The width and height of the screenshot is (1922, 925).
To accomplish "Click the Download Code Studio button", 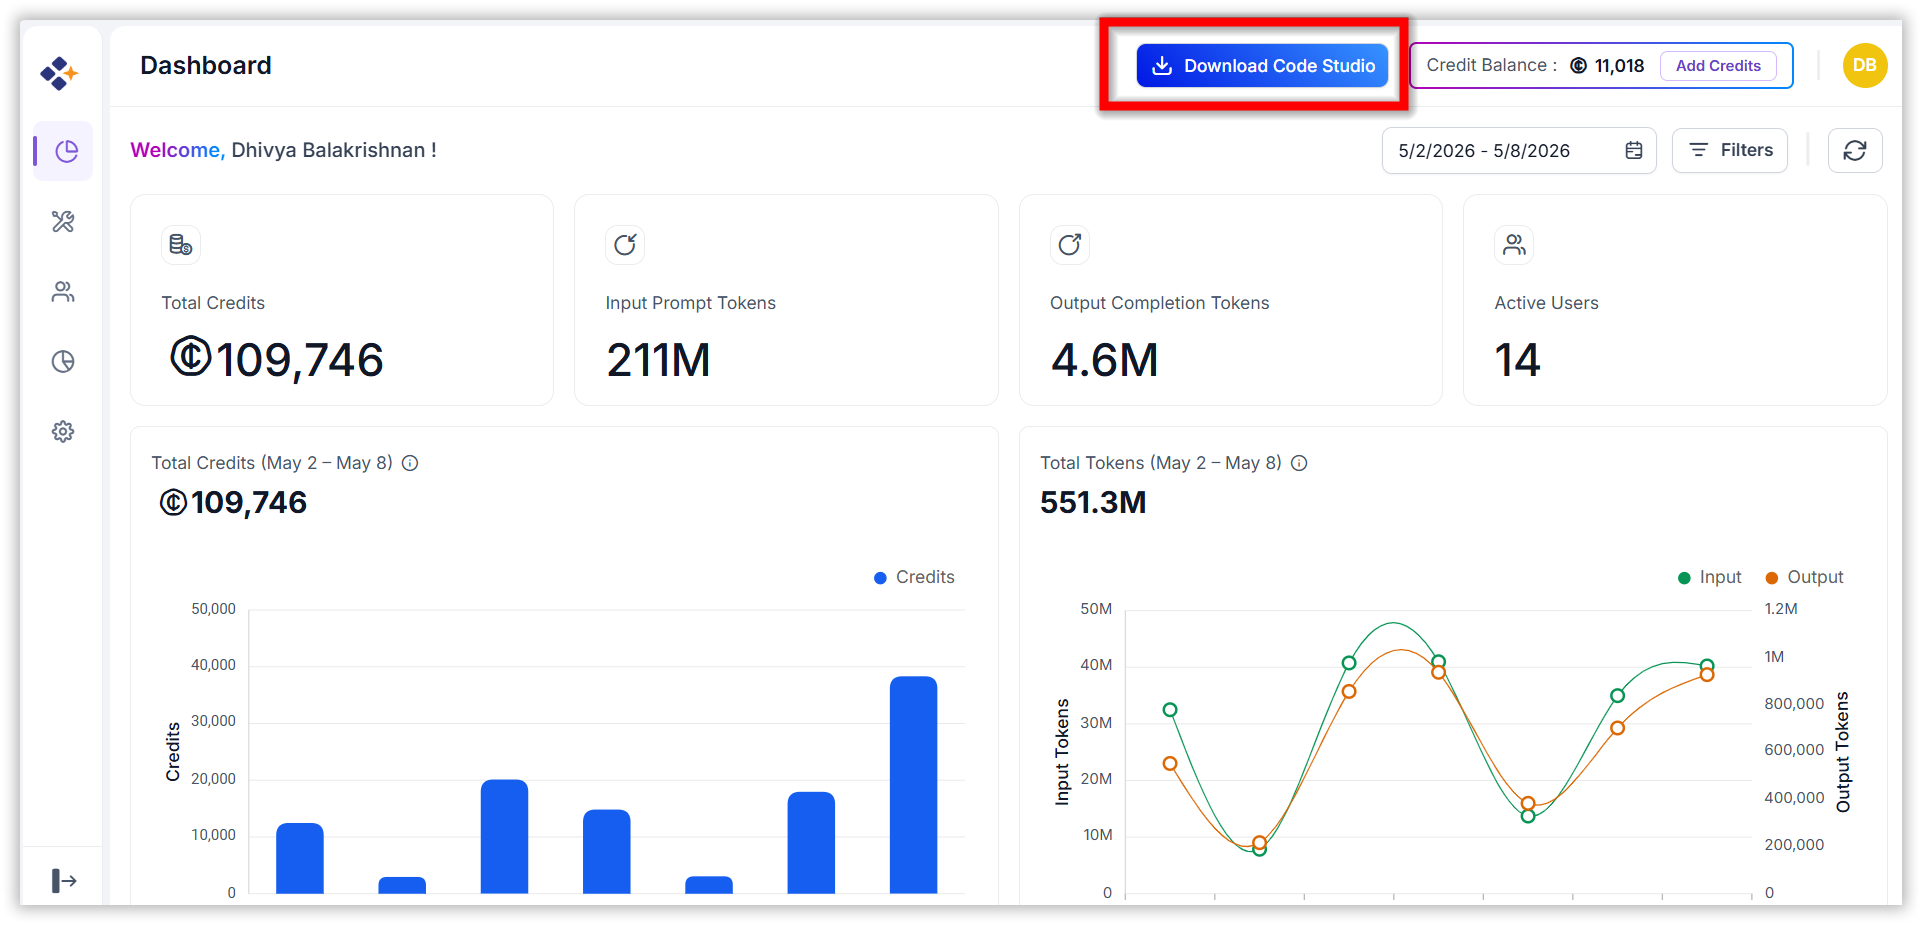I will click(x=1262, y=65).
